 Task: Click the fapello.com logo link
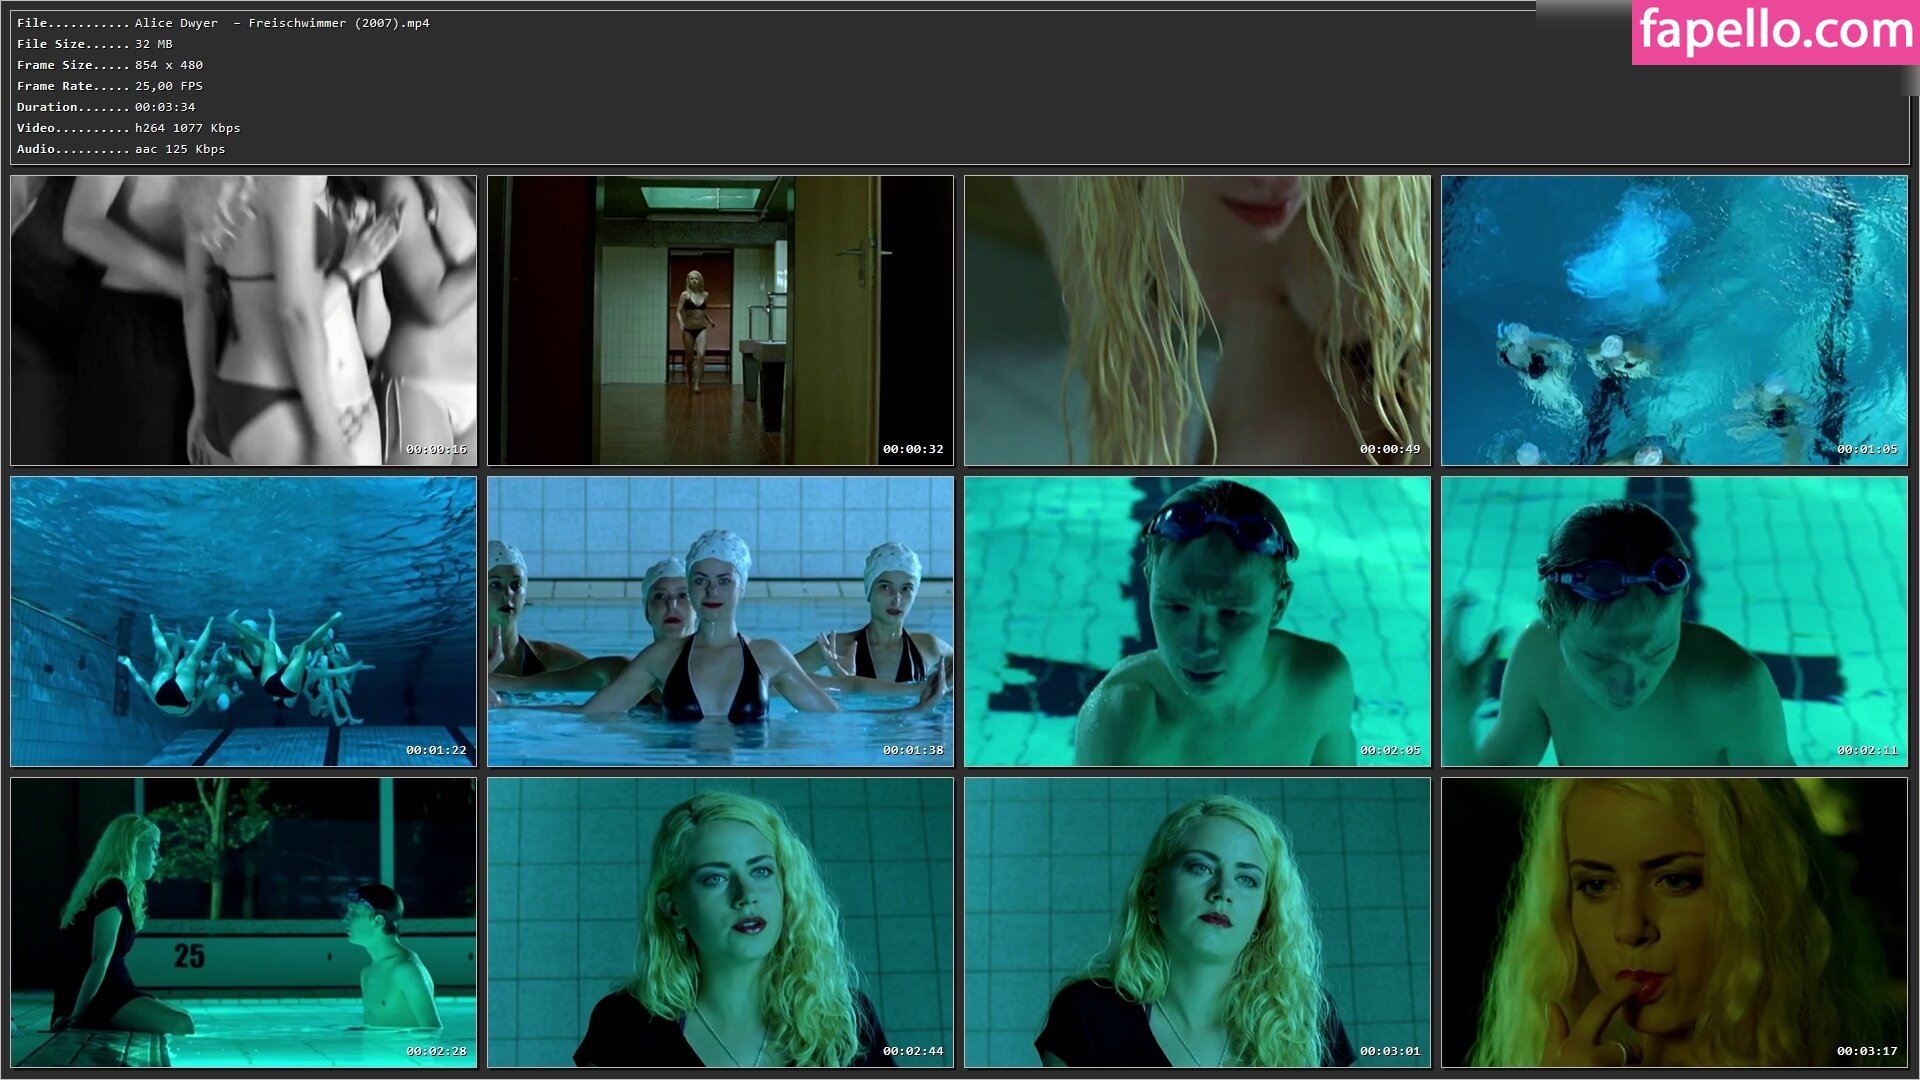pyautogui.click(x=1775, y=31)
